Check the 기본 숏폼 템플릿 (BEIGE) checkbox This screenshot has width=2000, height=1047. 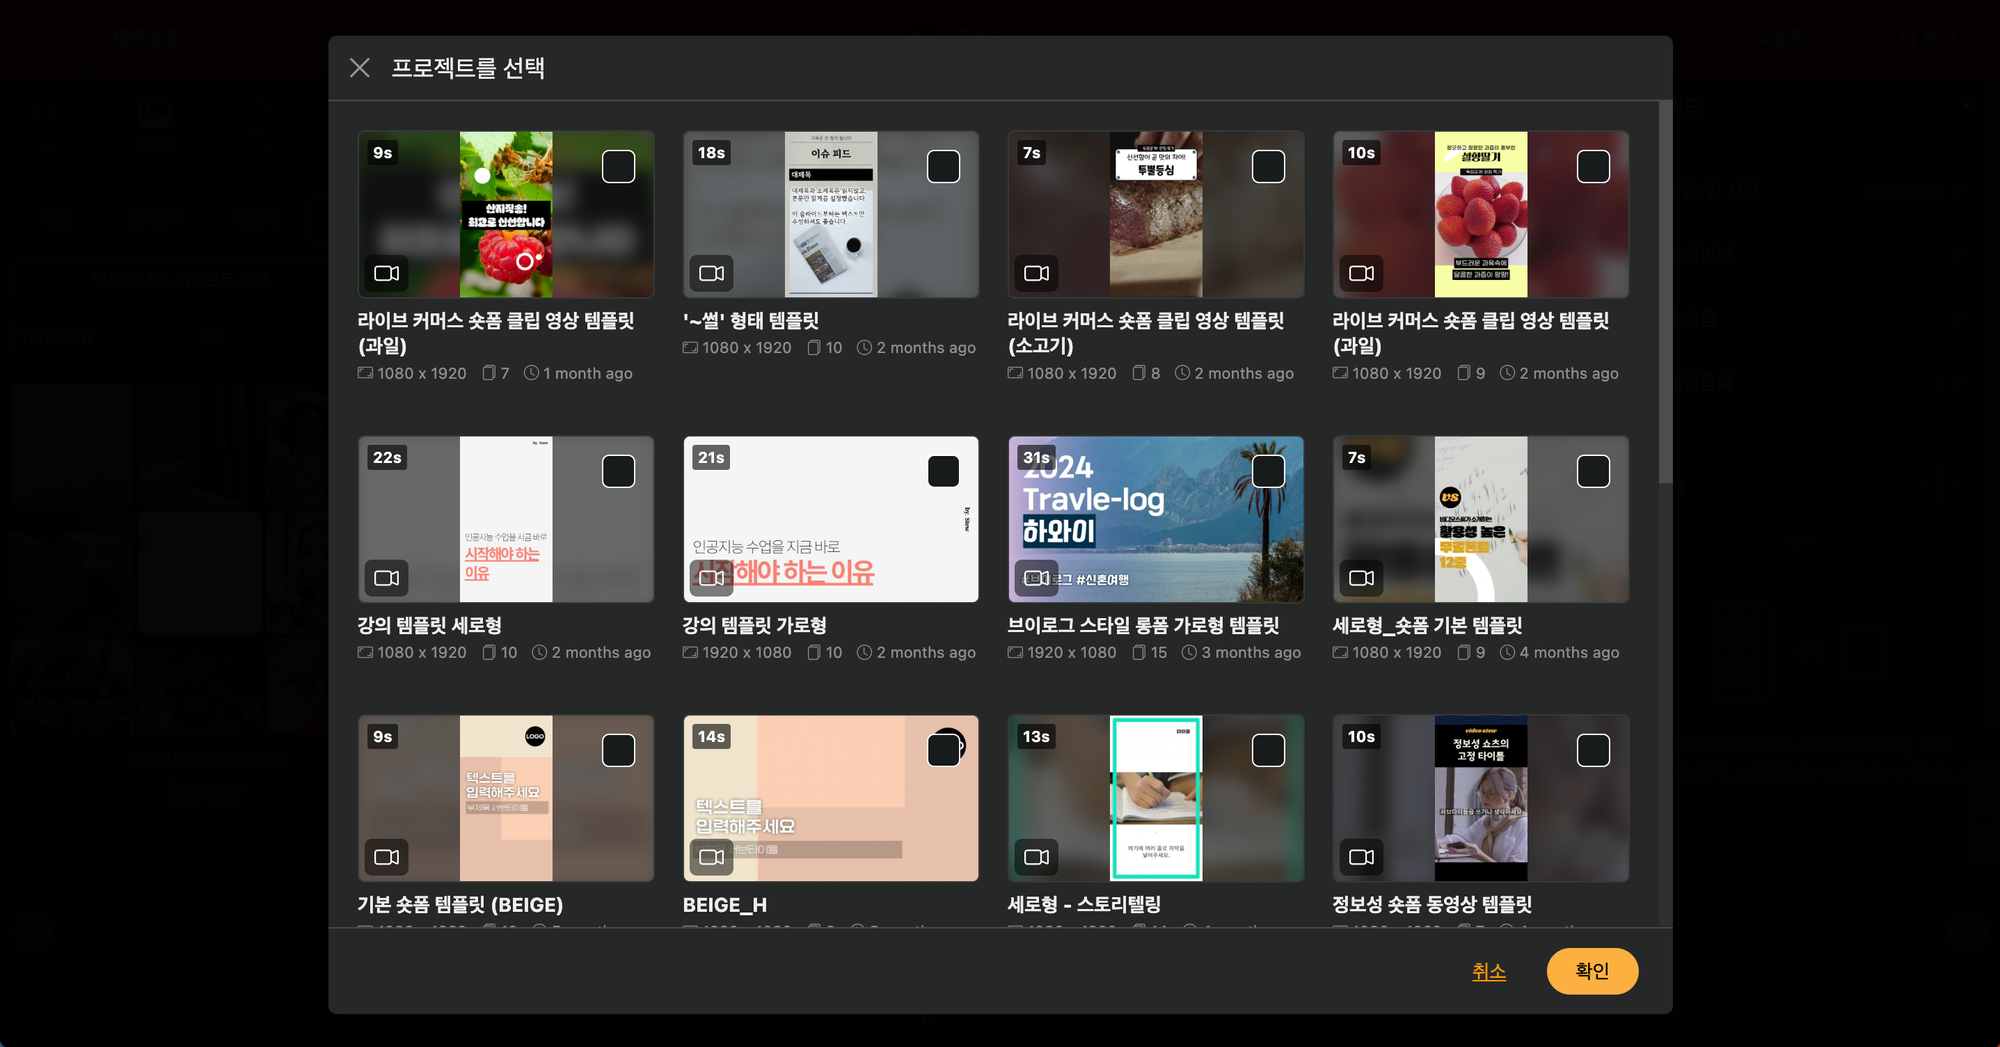point(619,750)
